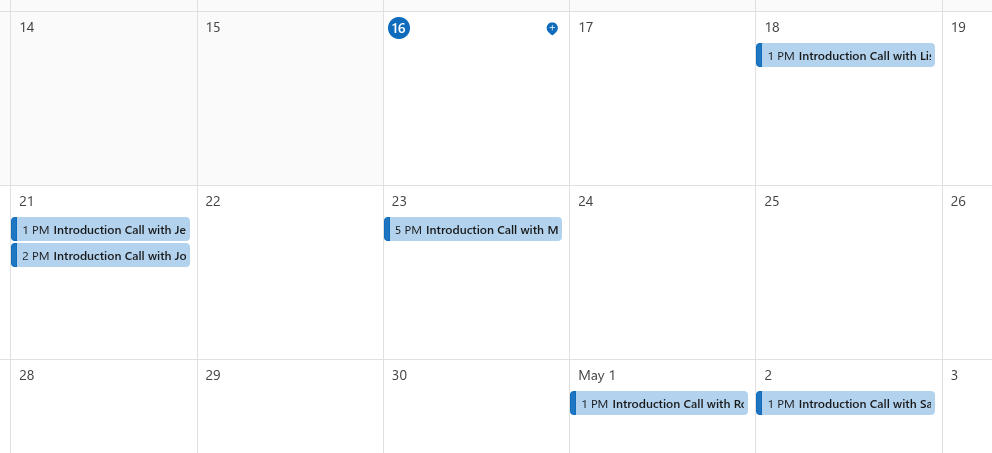Open the 1 PM Introduction Call on the 21st
The image size is (992, 453).
101,230
